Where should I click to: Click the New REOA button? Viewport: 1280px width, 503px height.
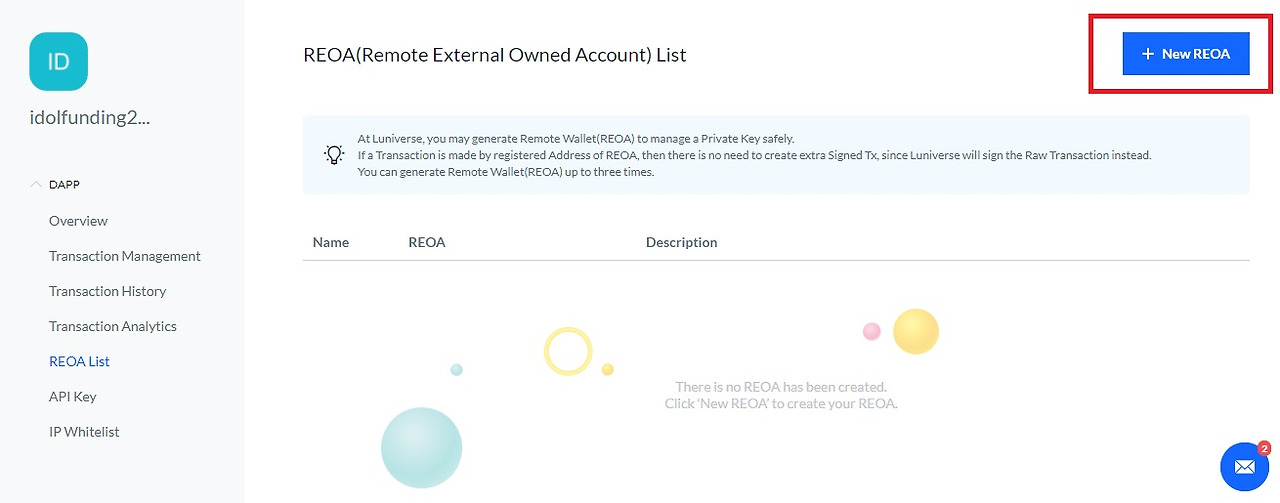(1186, 54)
